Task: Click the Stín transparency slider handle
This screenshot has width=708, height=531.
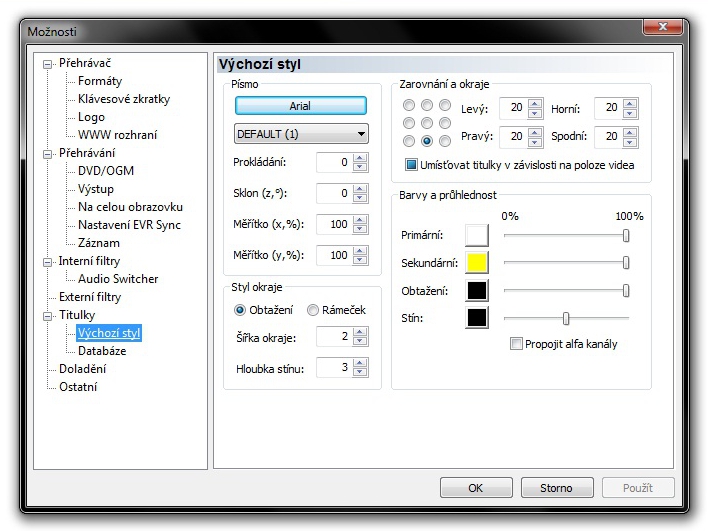Action: (x=566, y=318)
